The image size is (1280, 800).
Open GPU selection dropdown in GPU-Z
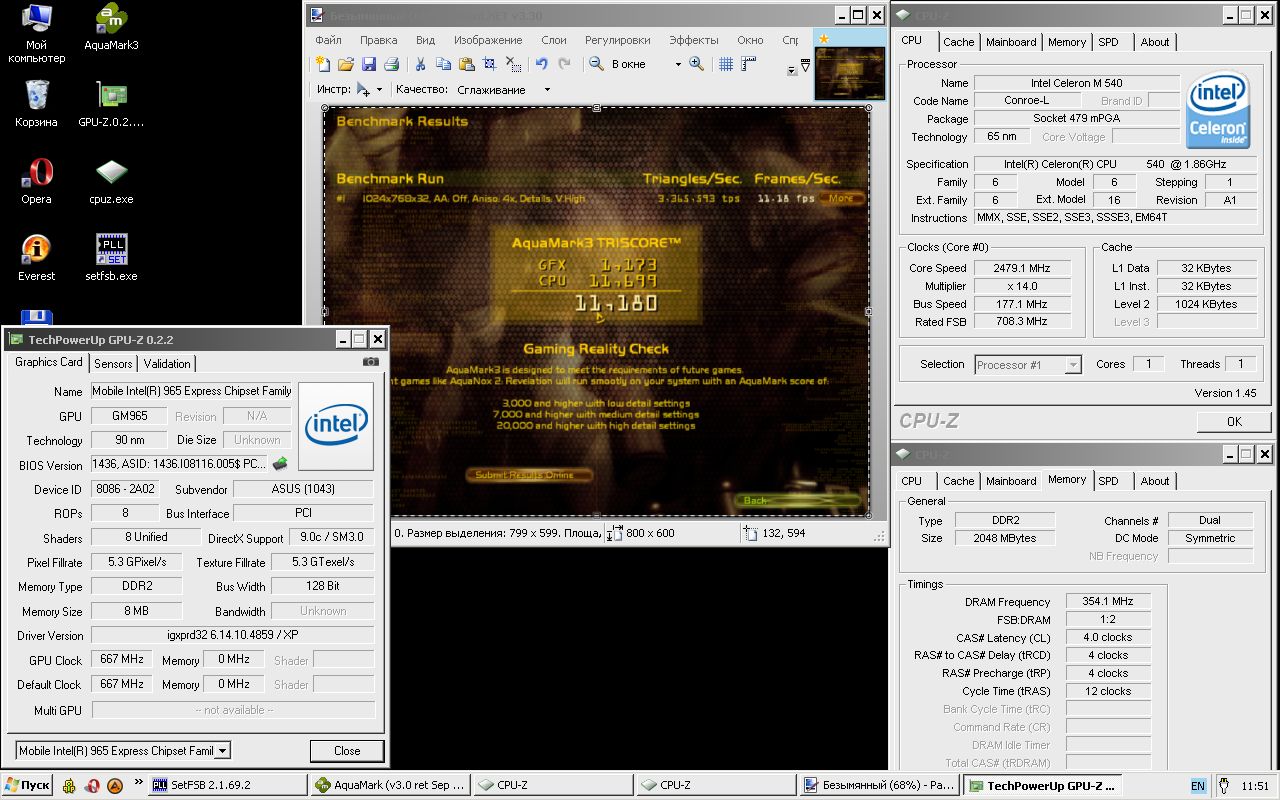pyautogui.click(x=223, y=751)
